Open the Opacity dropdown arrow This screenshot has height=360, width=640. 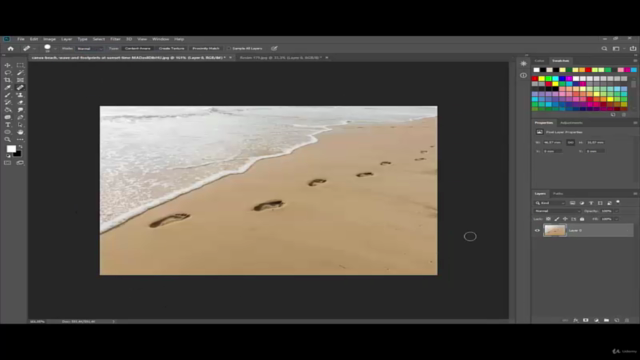pyautogui.click(x=616, y=211)
